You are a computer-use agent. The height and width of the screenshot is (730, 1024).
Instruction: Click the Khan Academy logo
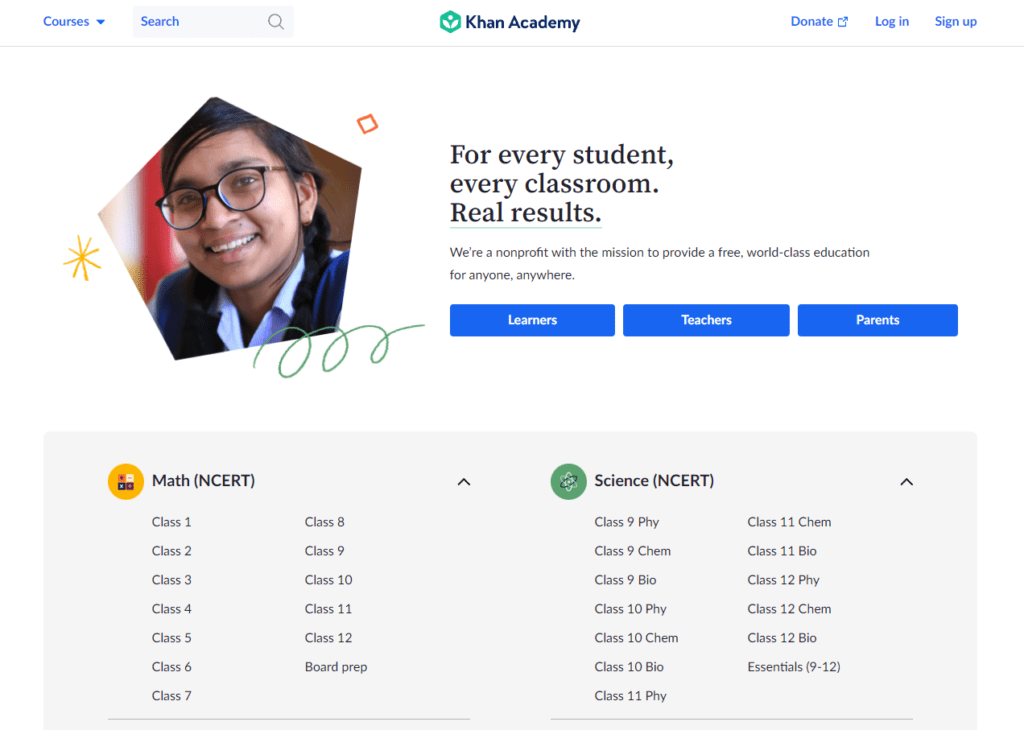click(510, 22)
